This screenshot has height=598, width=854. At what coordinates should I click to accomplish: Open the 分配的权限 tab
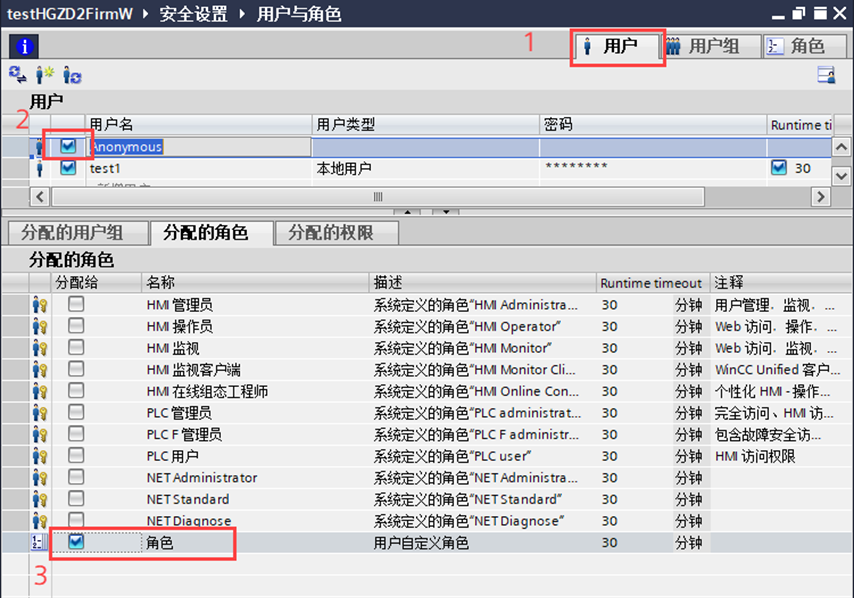[331, 232]
